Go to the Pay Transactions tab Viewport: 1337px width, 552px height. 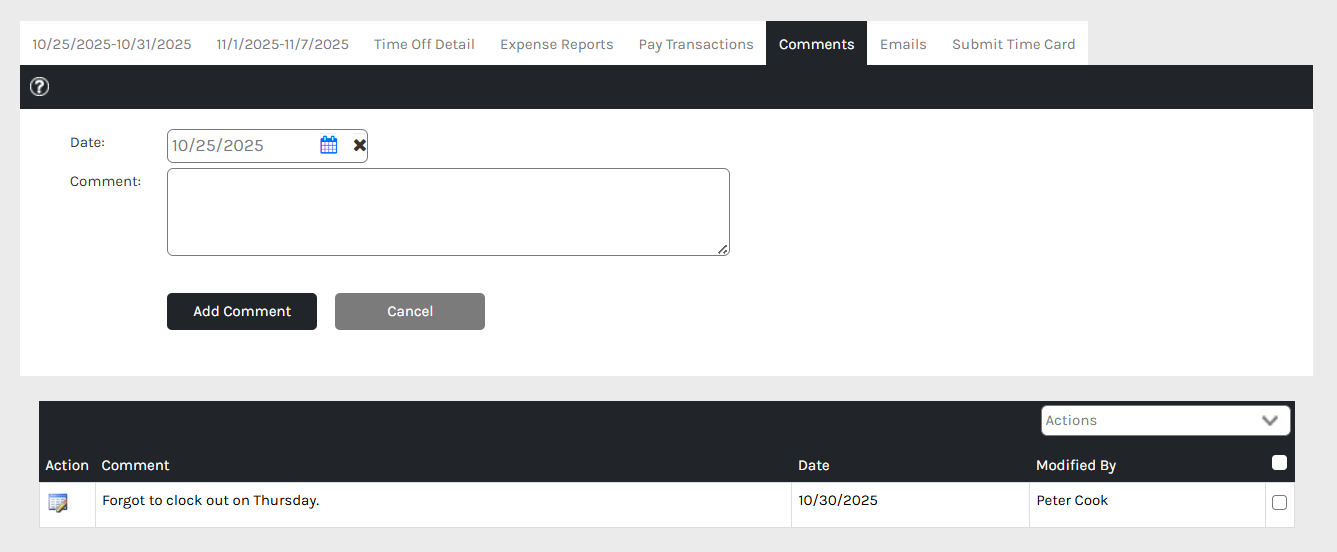[x=696, y=44]
